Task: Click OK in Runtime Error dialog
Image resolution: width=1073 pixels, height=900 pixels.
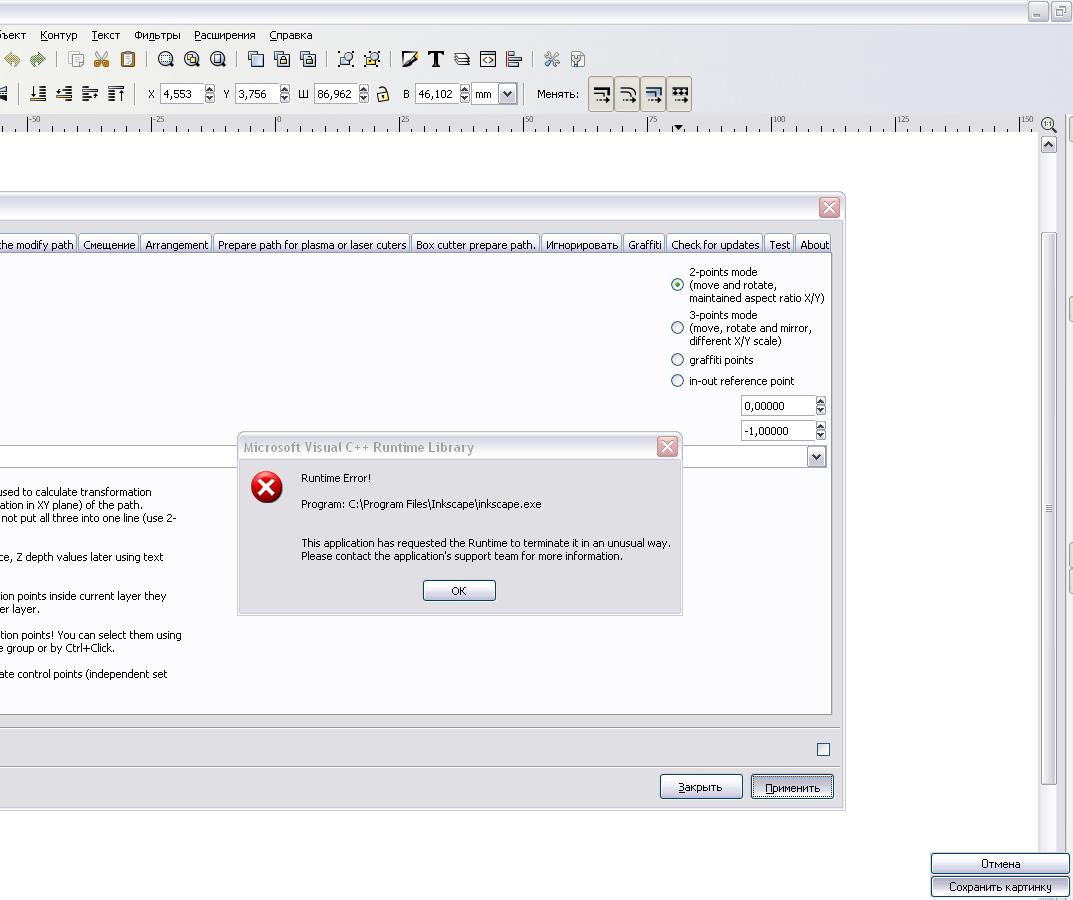Action: click(459, 591)
